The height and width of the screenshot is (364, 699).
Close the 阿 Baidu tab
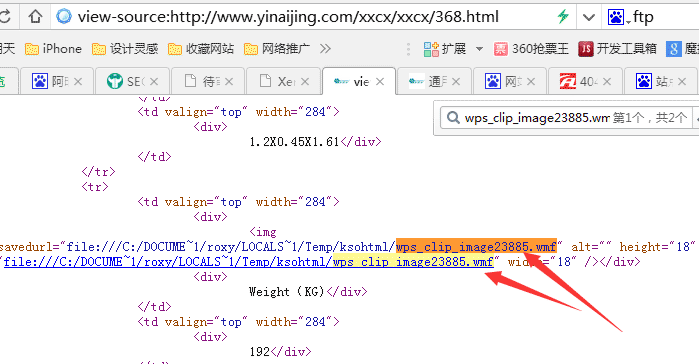tap(78, 82)
